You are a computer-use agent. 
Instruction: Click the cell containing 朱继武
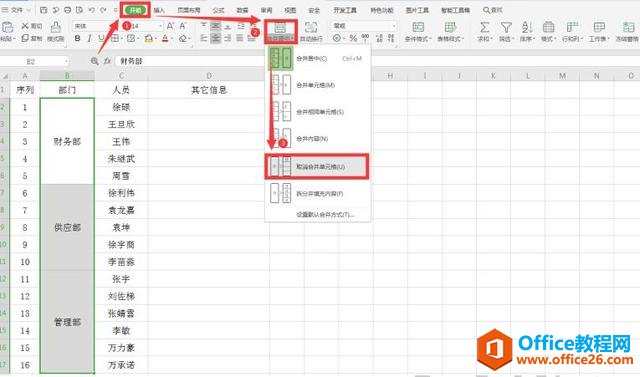(x=121, y=159)
